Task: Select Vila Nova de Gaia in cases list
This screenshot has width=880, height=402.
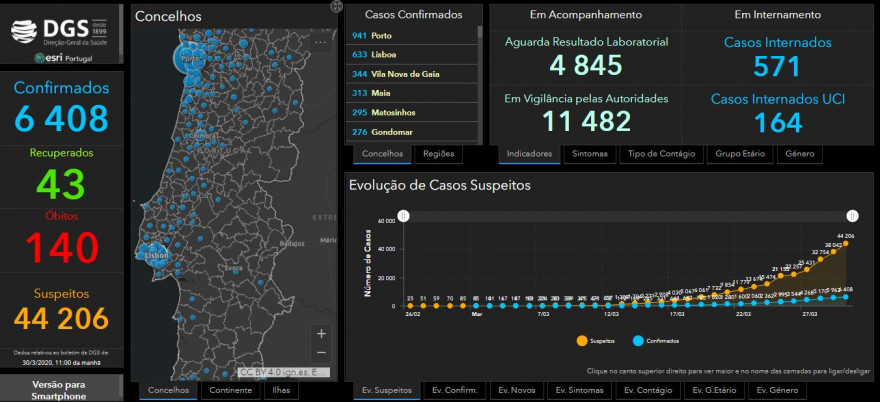Action: click(x=411, y=74)
